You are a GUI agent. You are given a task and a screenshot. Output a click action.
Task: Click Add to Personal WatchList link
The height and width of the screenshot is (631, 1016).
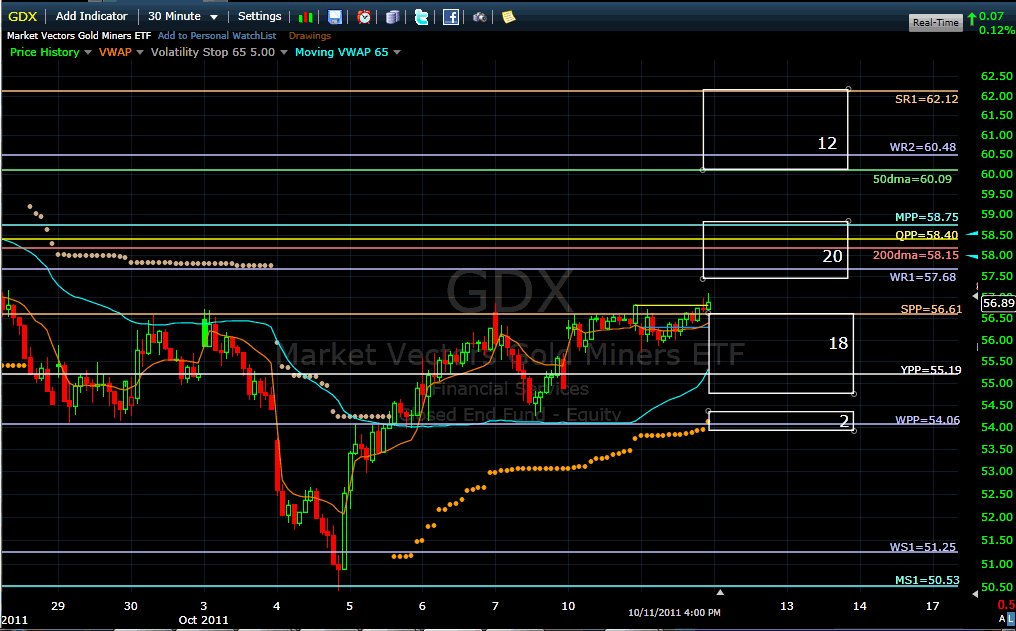pyautogui.click(x=216, y=36)
